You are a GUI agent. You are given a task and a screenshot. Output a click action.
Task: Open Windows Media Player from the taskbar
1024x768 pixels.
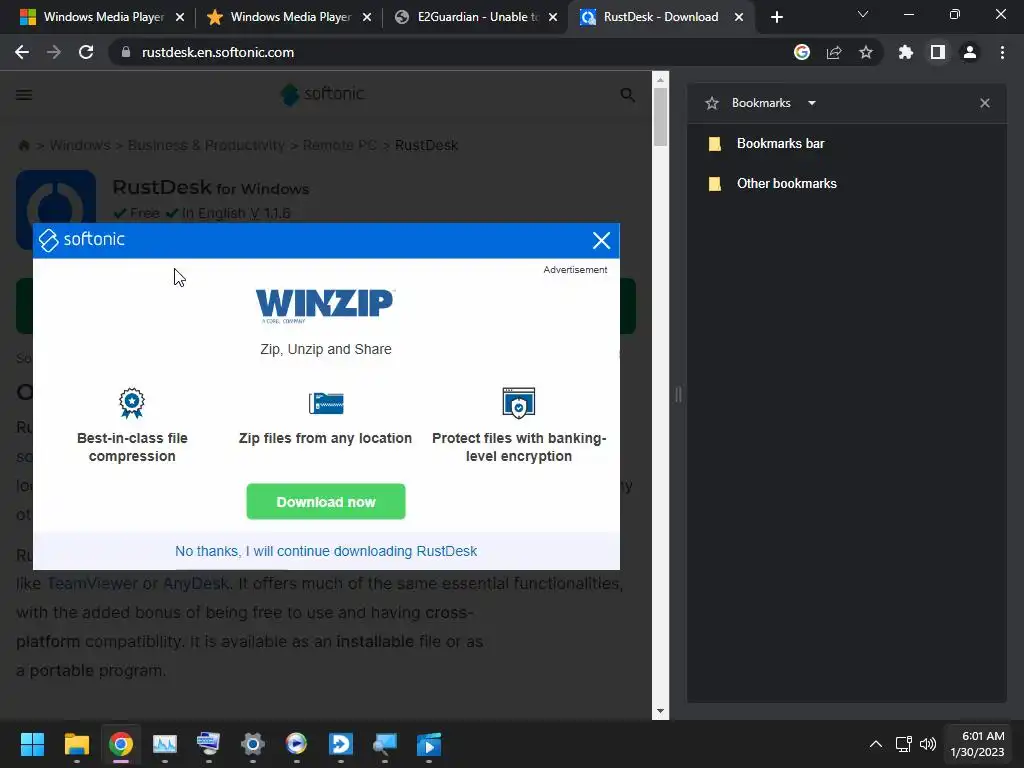tap(296, 744)
